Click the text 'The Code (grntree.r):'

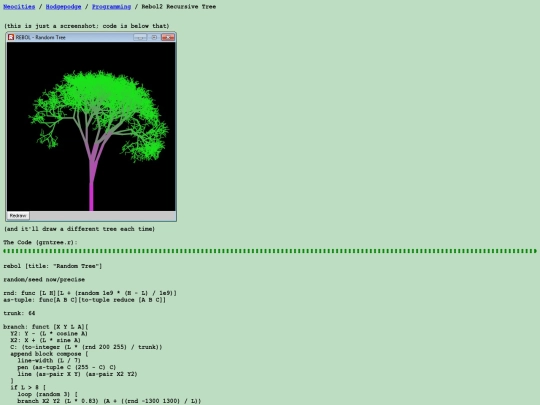pyautogui.click(x=40, y=242)
